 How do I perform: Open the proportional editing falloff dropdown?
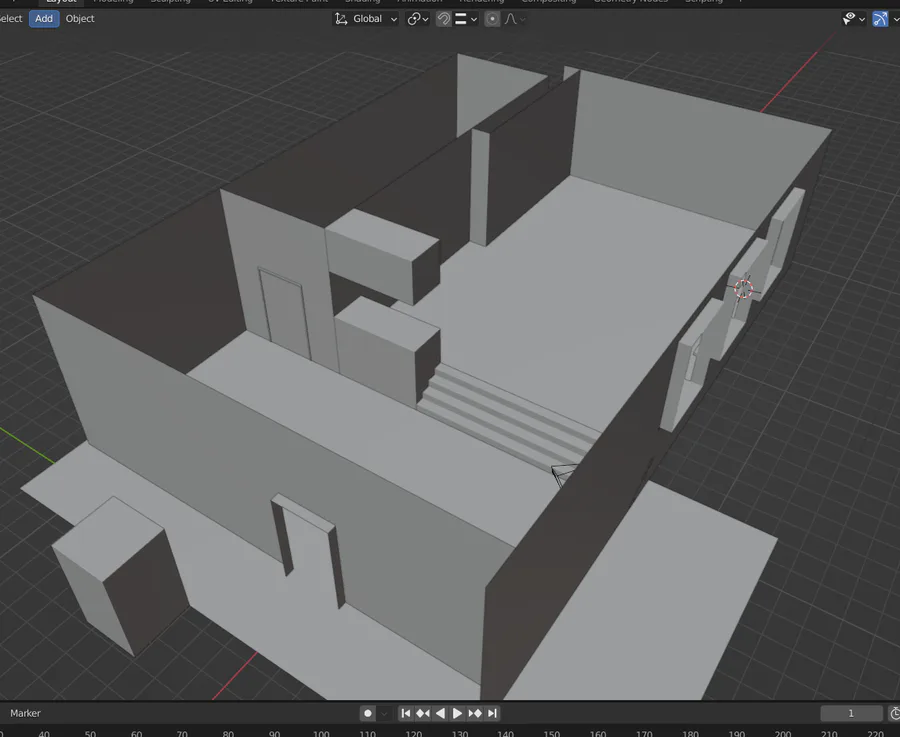pos(515,19)
